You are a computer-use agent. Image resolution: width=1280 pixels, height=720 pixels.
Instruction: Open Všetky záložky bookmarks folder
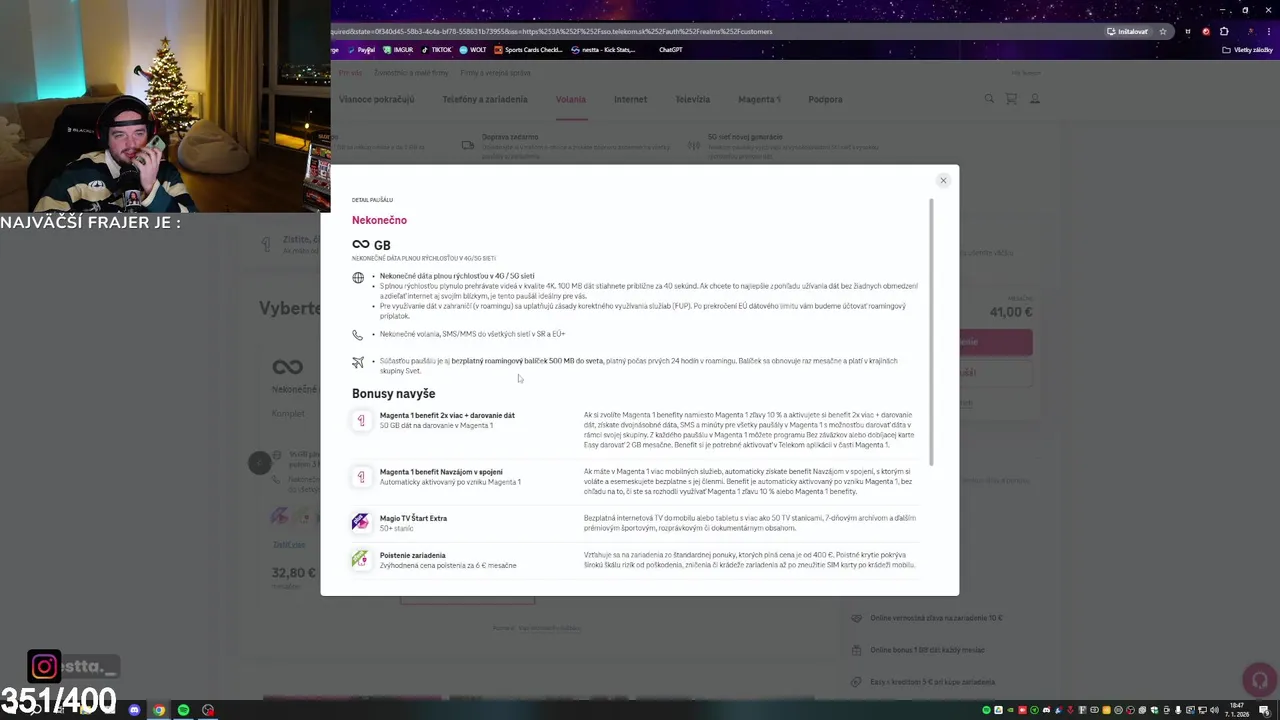1248,50
